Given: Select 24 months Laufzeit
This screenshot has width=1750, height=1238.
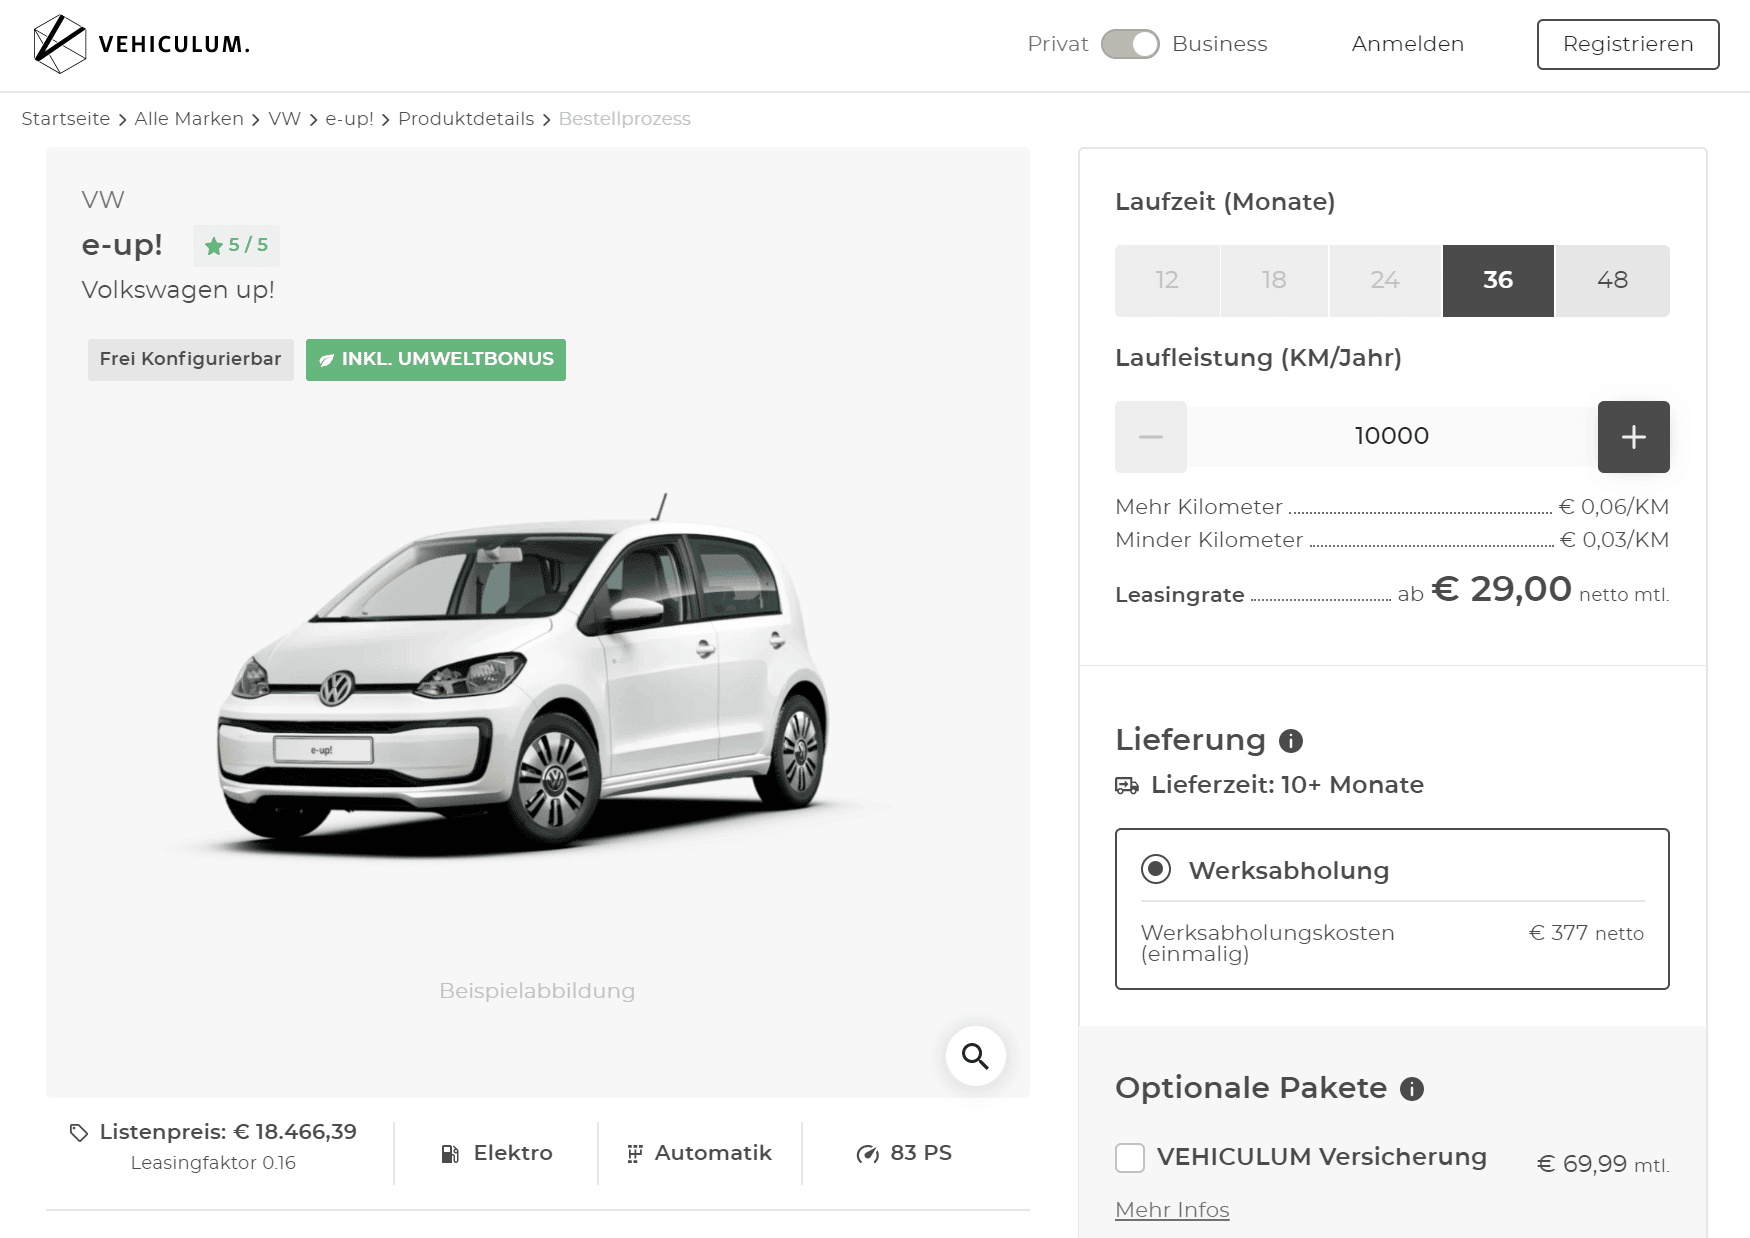Looking at the screenshot, I should (1385, 280).
